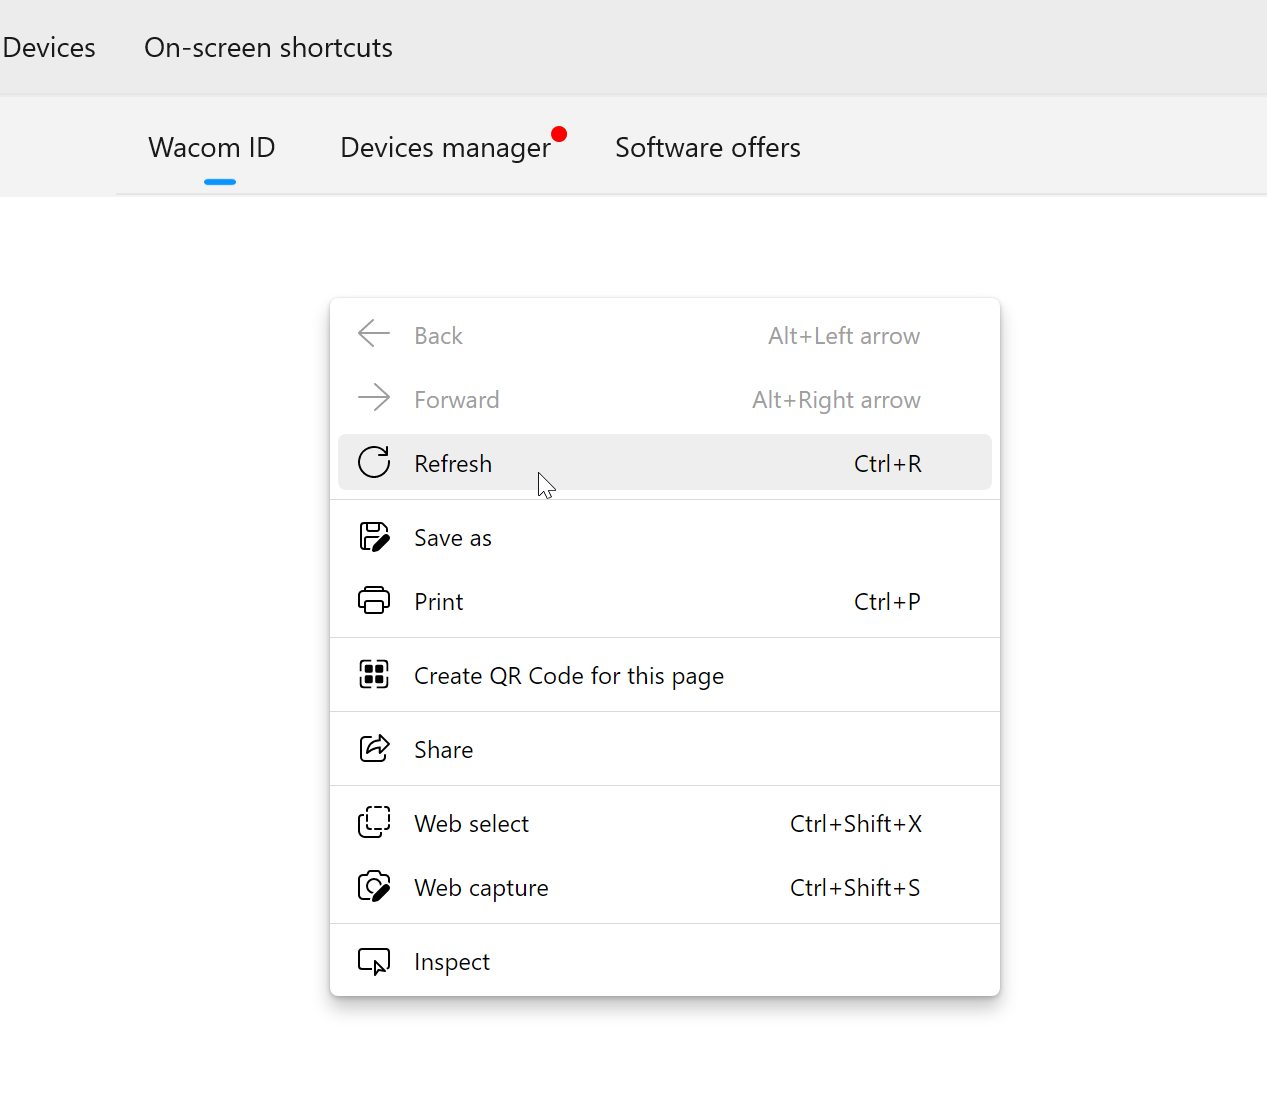Image resolution: width=1267 pixels, height=1096 pixels.
Task: Click the Web select dashed-box icon
Action: tap(374, 823)
